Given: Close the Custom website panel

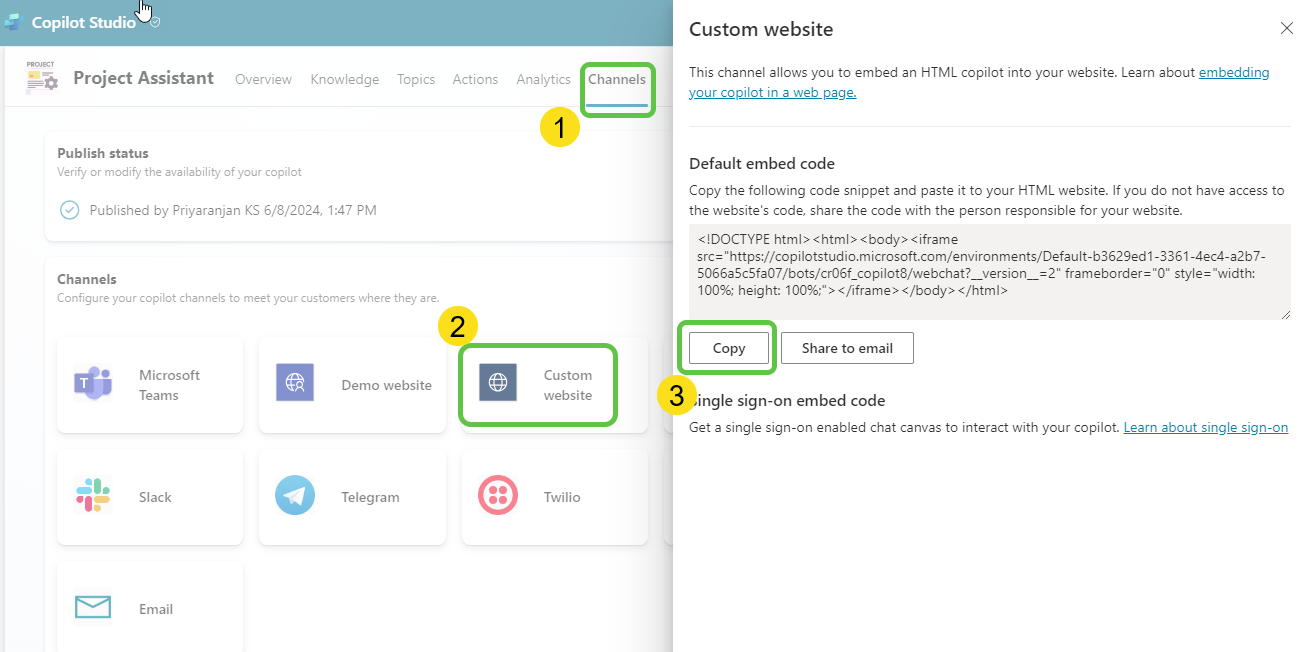Looking at the screenshot, I should tap(1286, 28).
